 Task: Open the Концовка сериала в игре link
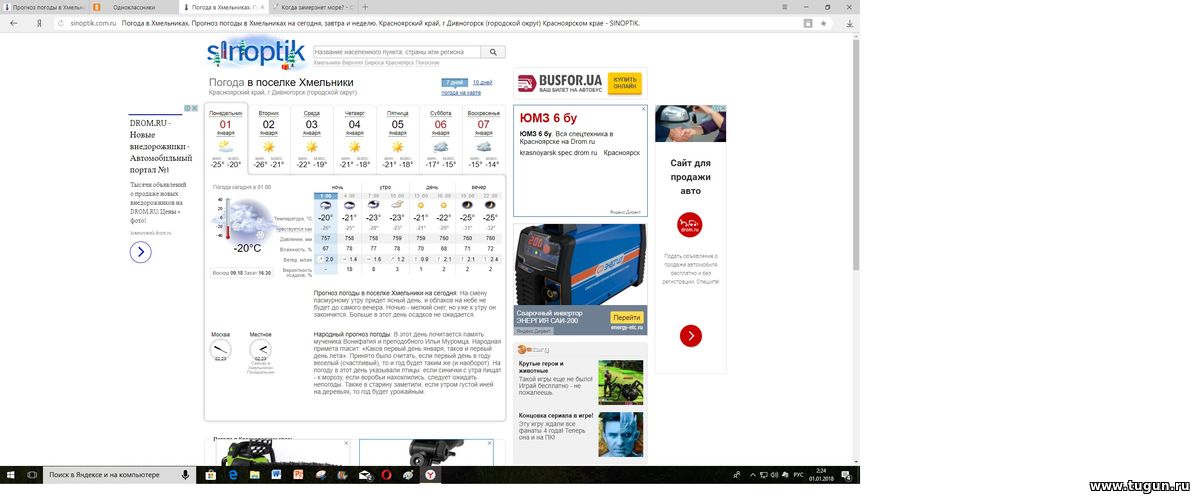(556, 415)
